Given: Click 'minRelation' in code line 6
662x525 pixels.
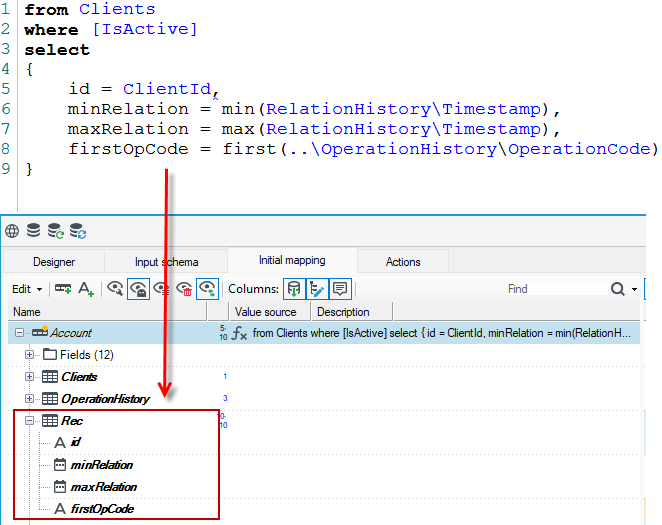Looking at the screenshot, I should 128,109.
